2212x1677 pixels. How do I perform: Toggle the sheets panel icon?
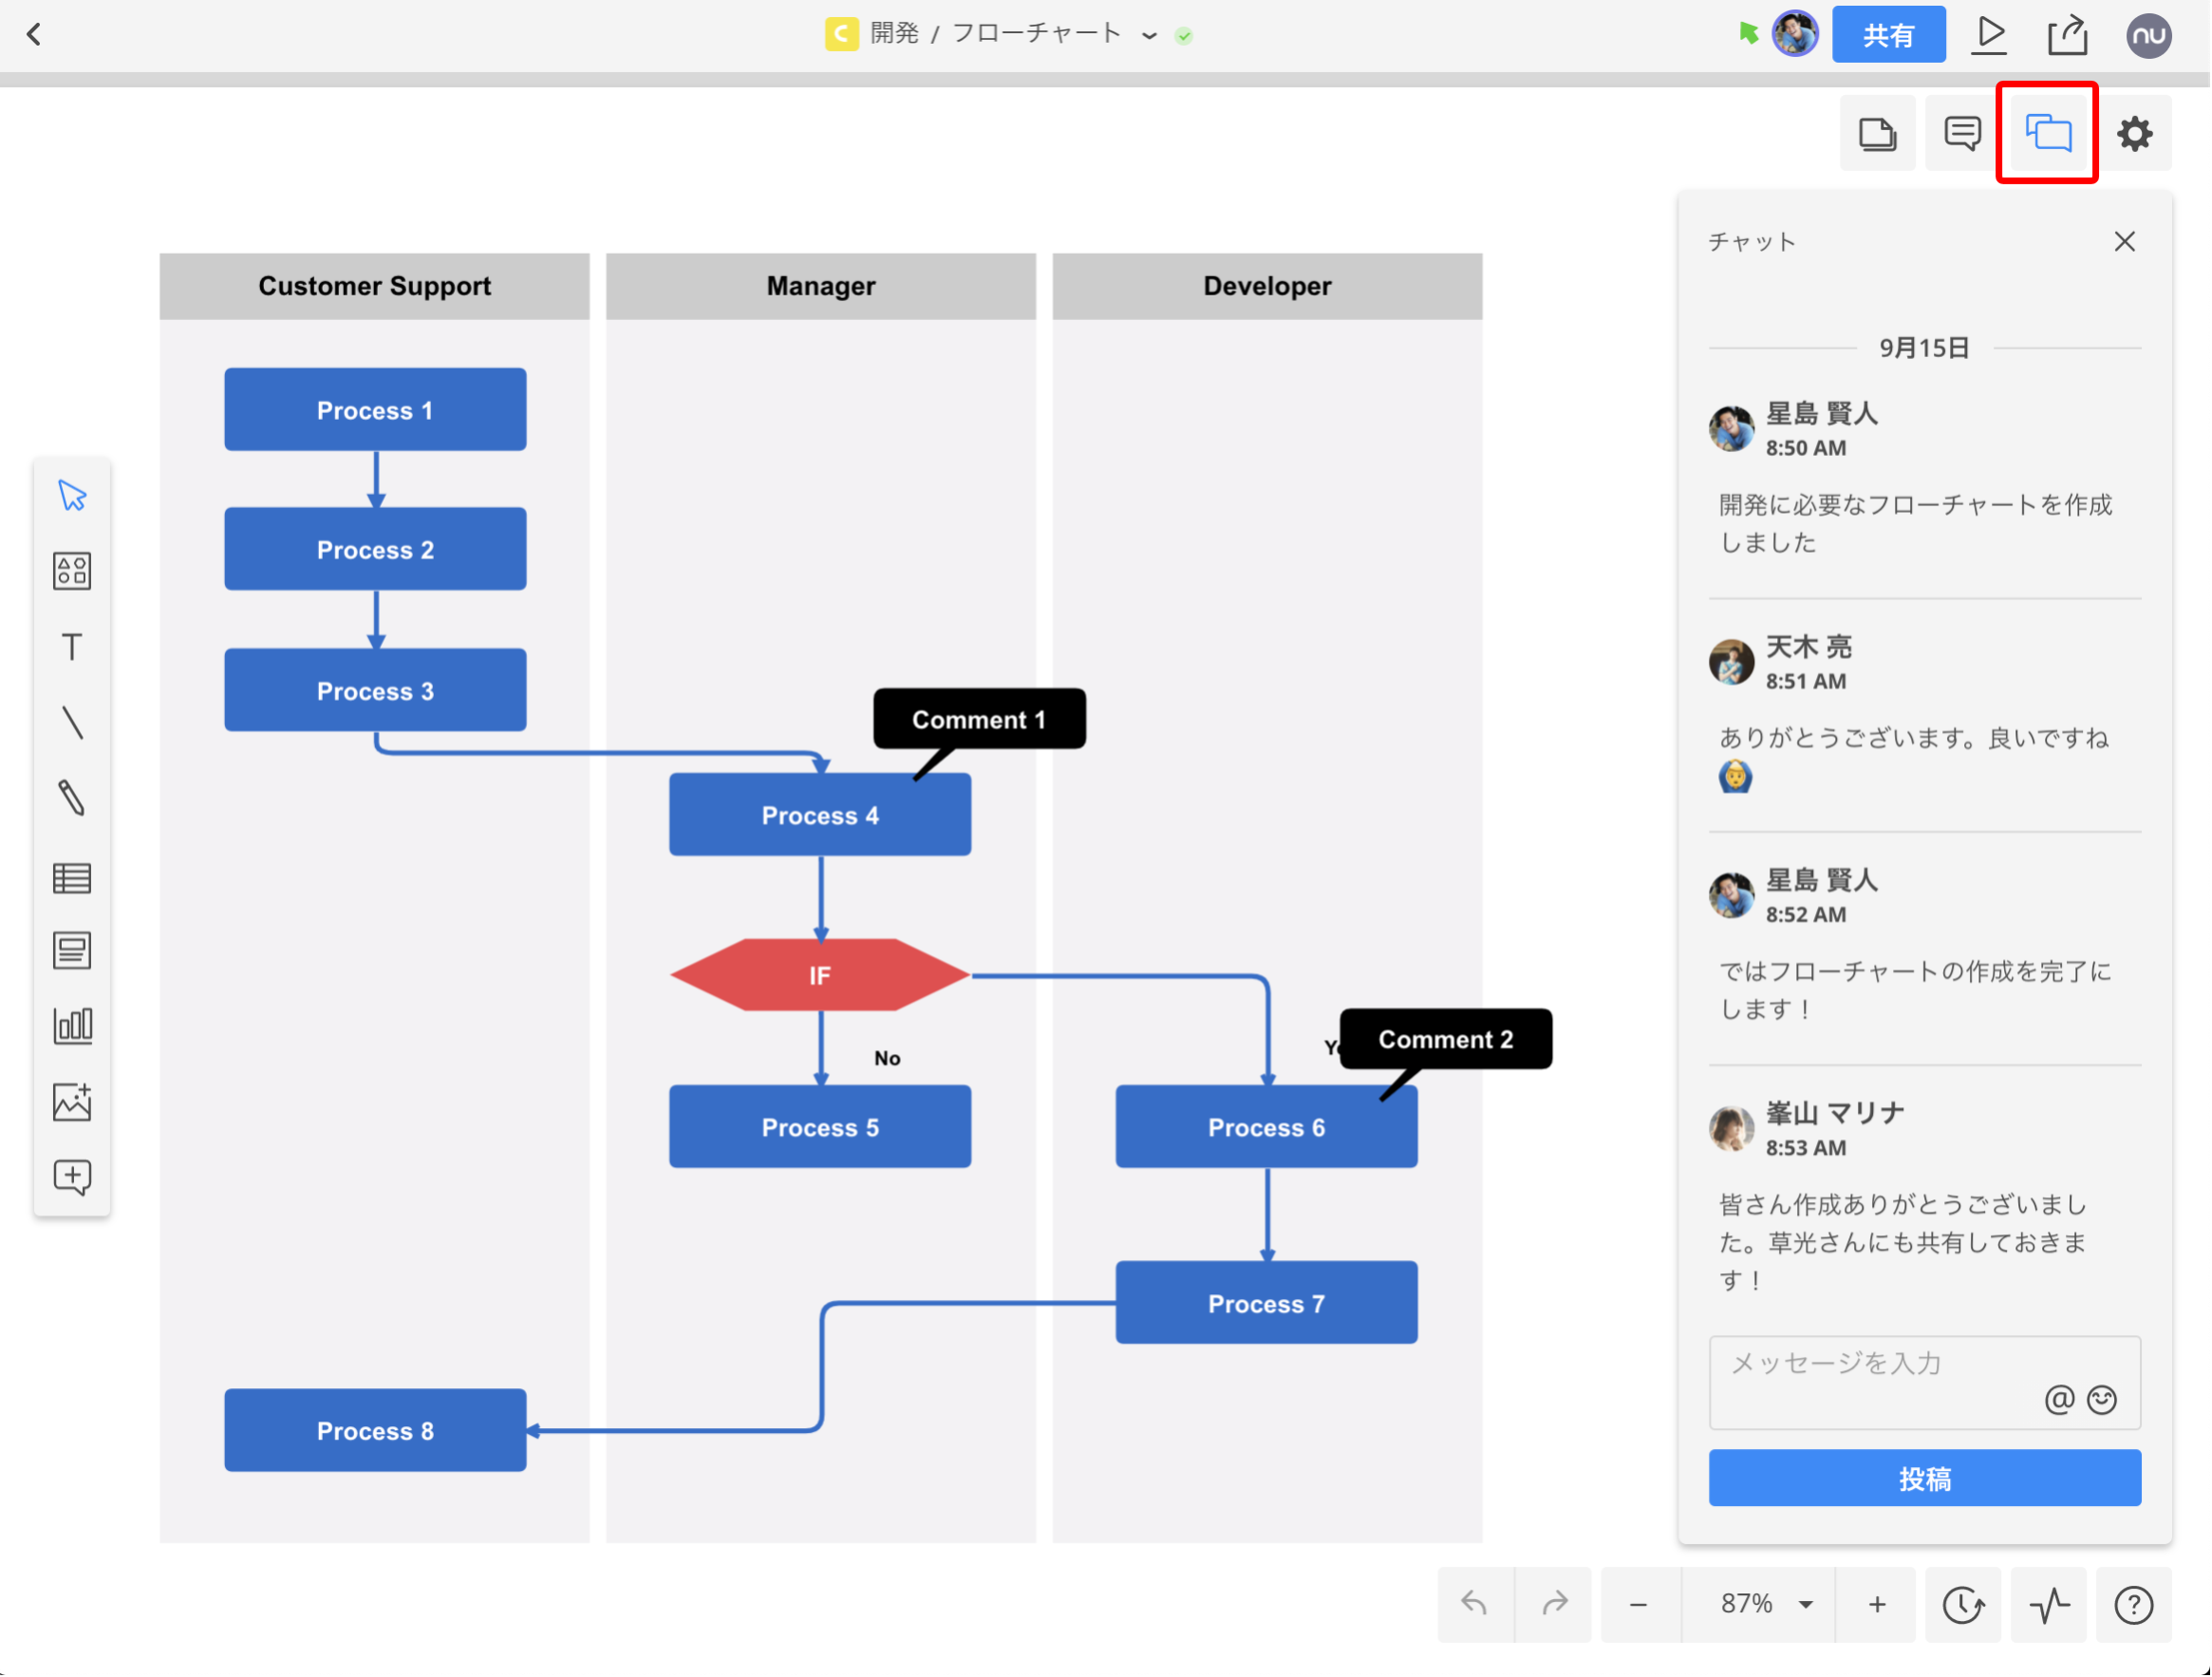(x=1879, y=133)
